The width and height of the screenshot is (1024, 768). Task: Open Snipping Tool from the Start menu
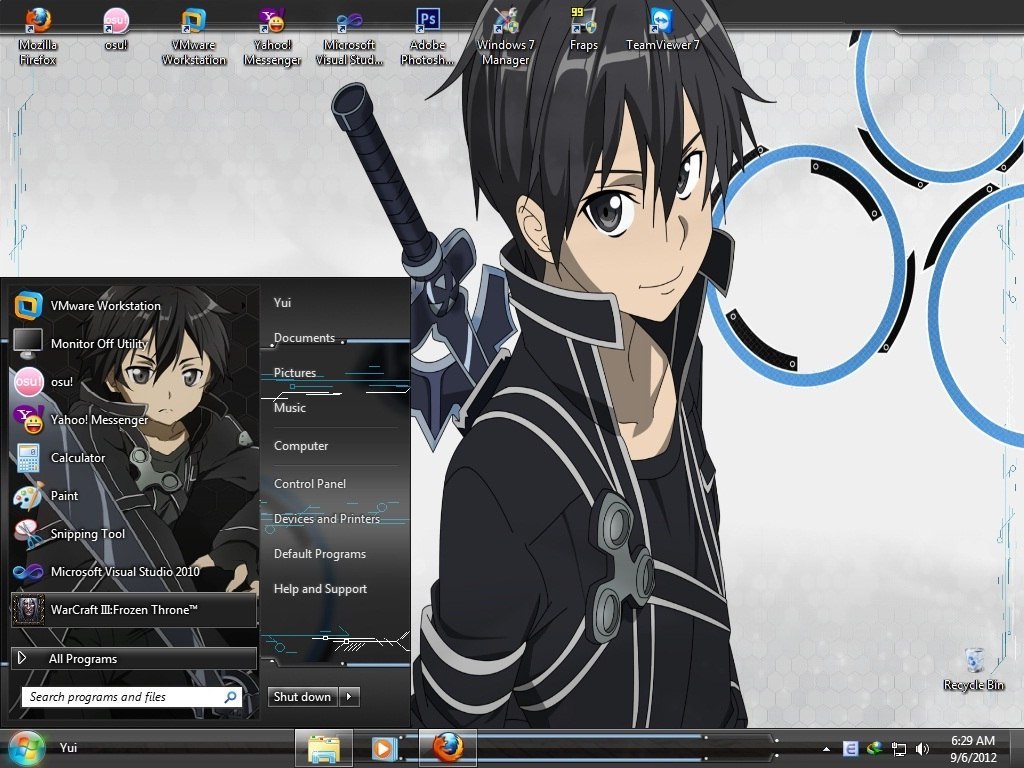[134, 534]
